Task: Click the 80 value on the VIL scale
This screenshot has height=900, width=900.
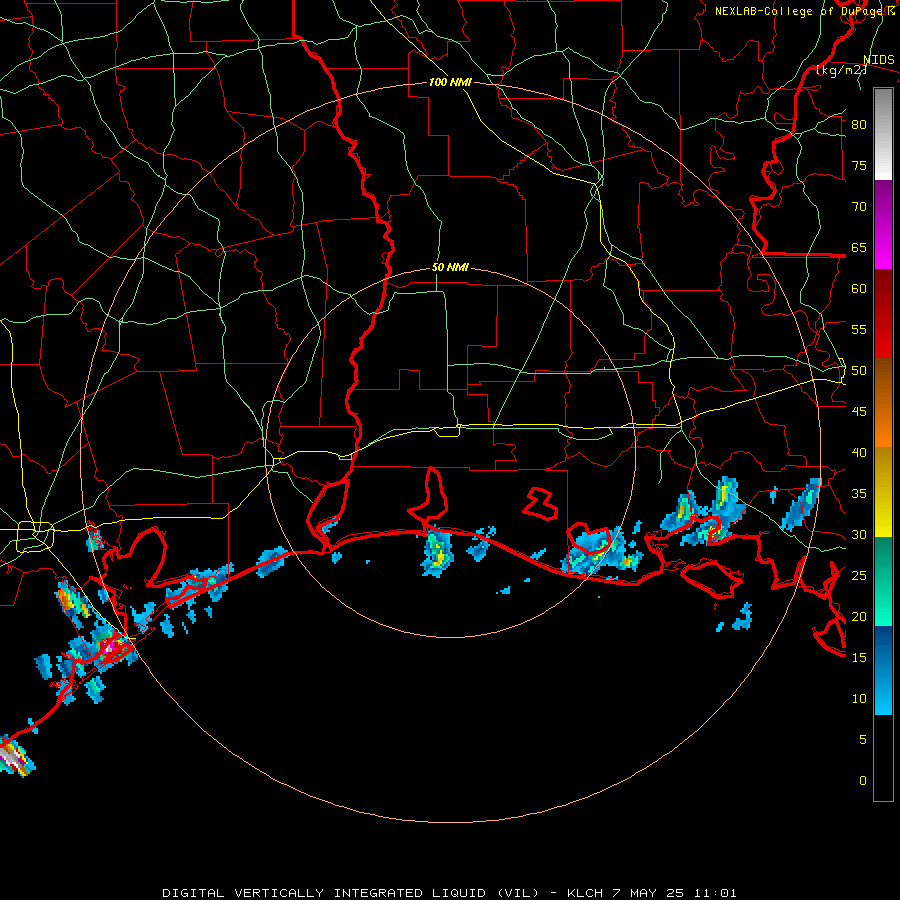Action: pyautogui.click(x=859, y=125)
